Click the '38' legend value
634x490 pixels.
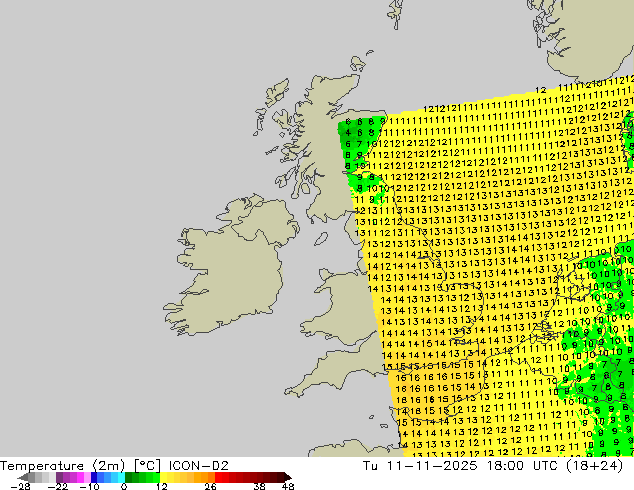[260, 486]
